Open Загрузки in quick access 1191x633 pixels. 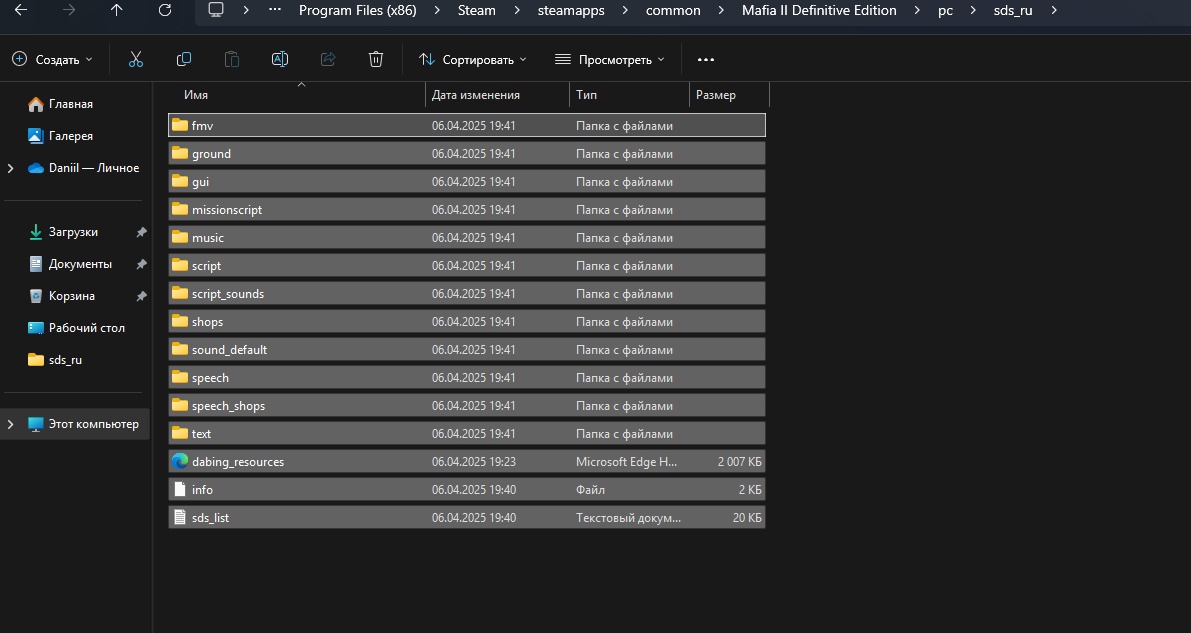[73, 232]
